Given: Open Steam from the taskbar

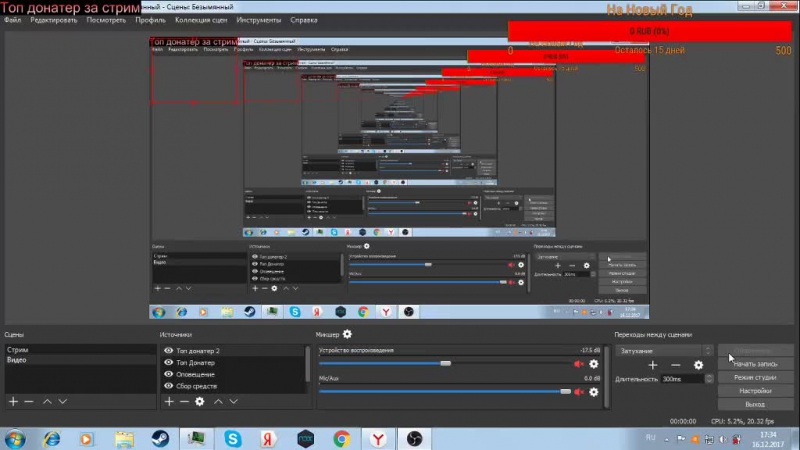Looking at the screenshot, I should coord(160,439).
